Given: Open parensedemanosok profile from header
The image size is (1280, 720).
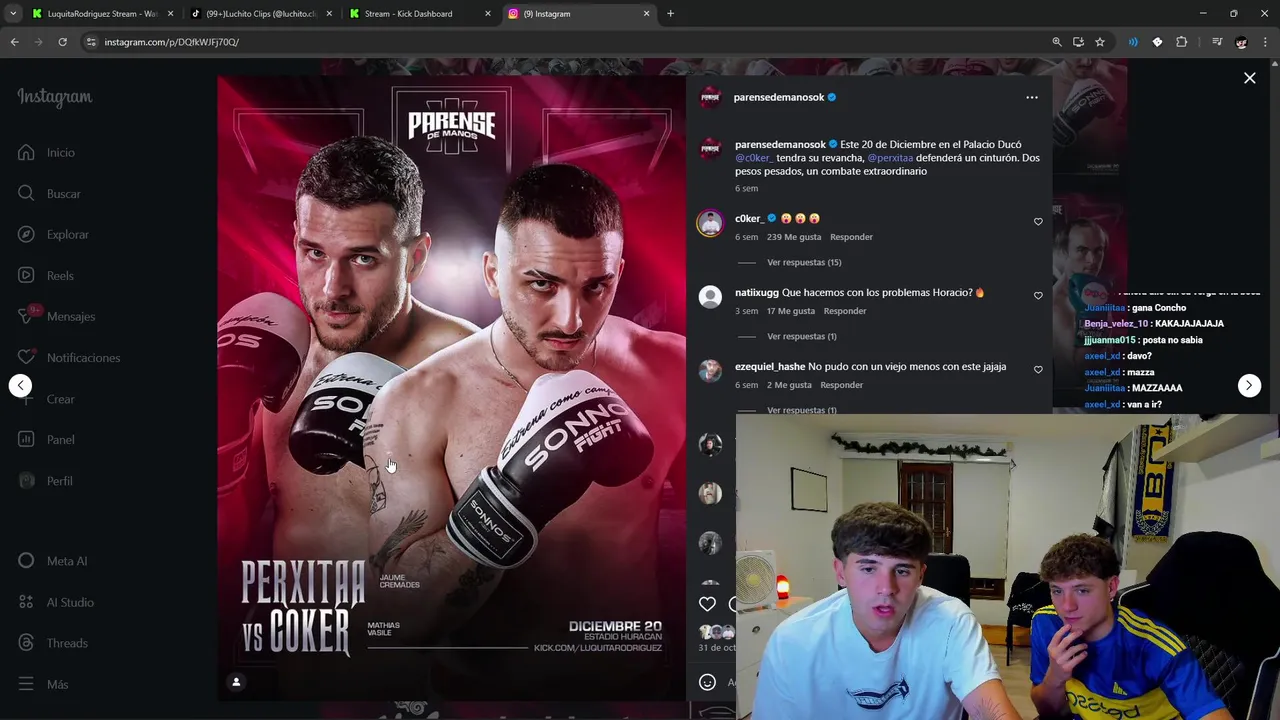Looking at the screenshot, I should coord(779,97).
